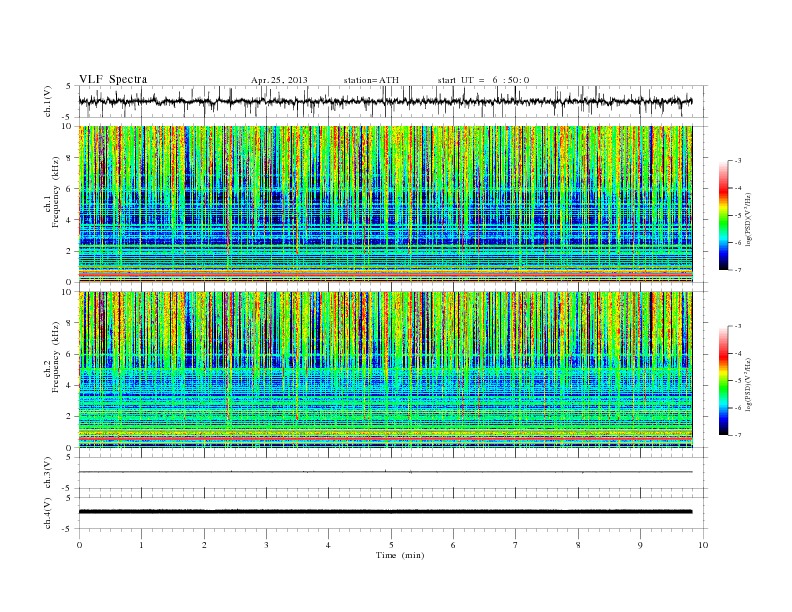Click the "1" tick on the time axis

coord(141,545)
